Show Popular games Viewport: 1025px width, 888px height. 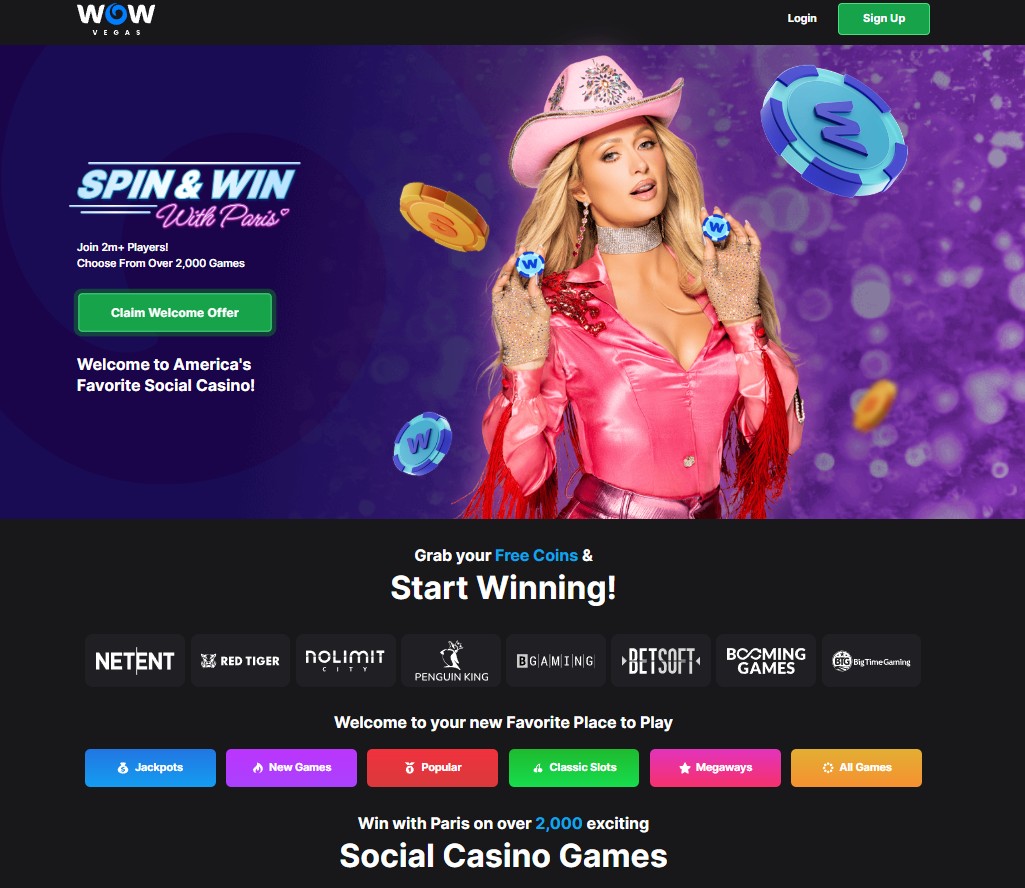432,768
